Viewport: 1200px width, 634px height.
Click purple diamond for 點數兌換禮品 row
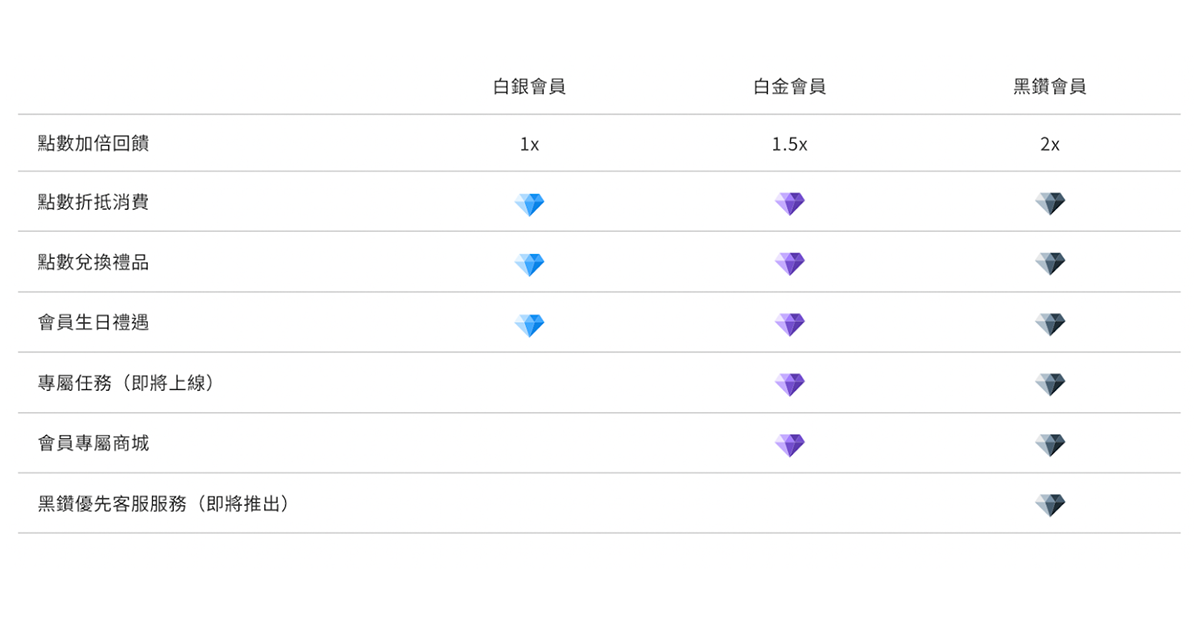pyautogui.click(x=789, y=264)
